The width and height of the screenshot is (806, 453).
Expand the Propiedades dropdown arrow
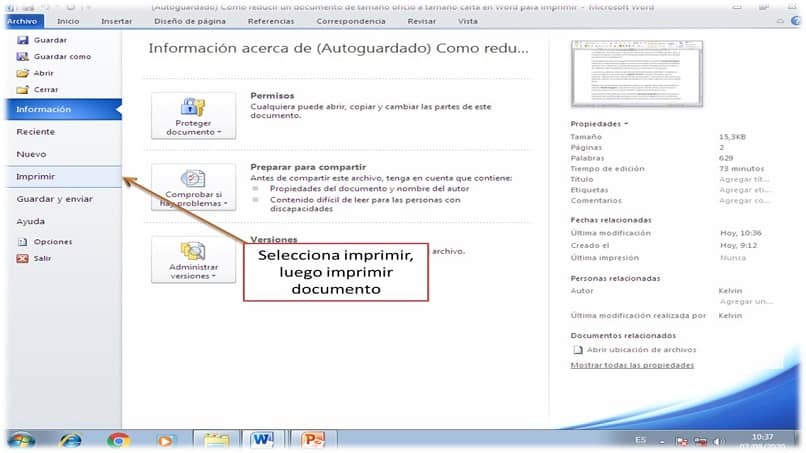coord(626,124)
